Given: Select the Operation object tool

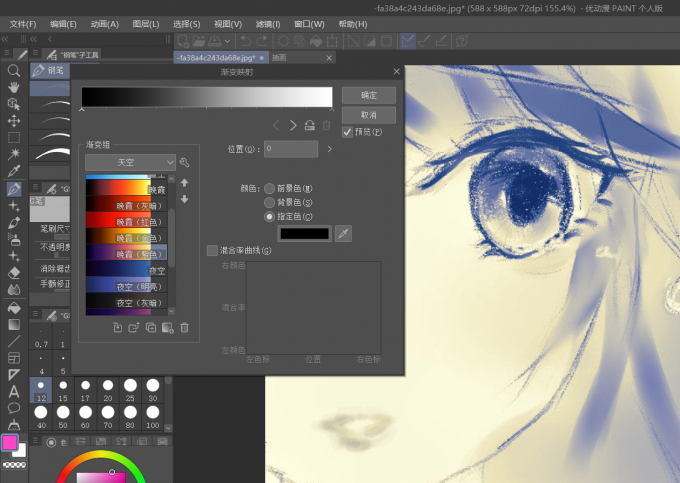Looking at the screenshot, I should [14, 104].
